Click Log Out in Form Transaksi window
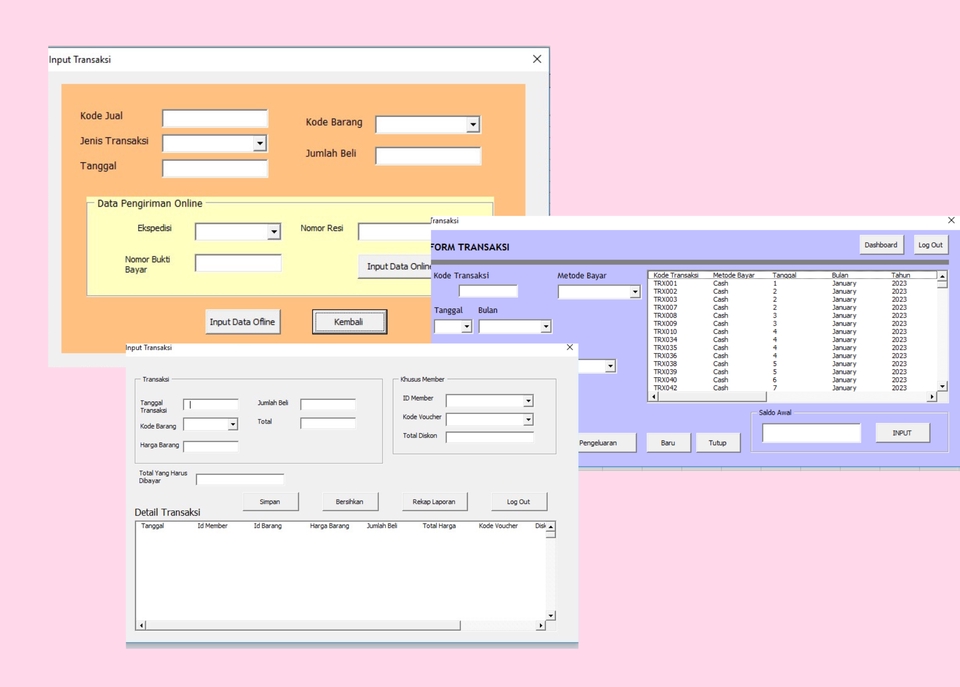 (931, 245)
